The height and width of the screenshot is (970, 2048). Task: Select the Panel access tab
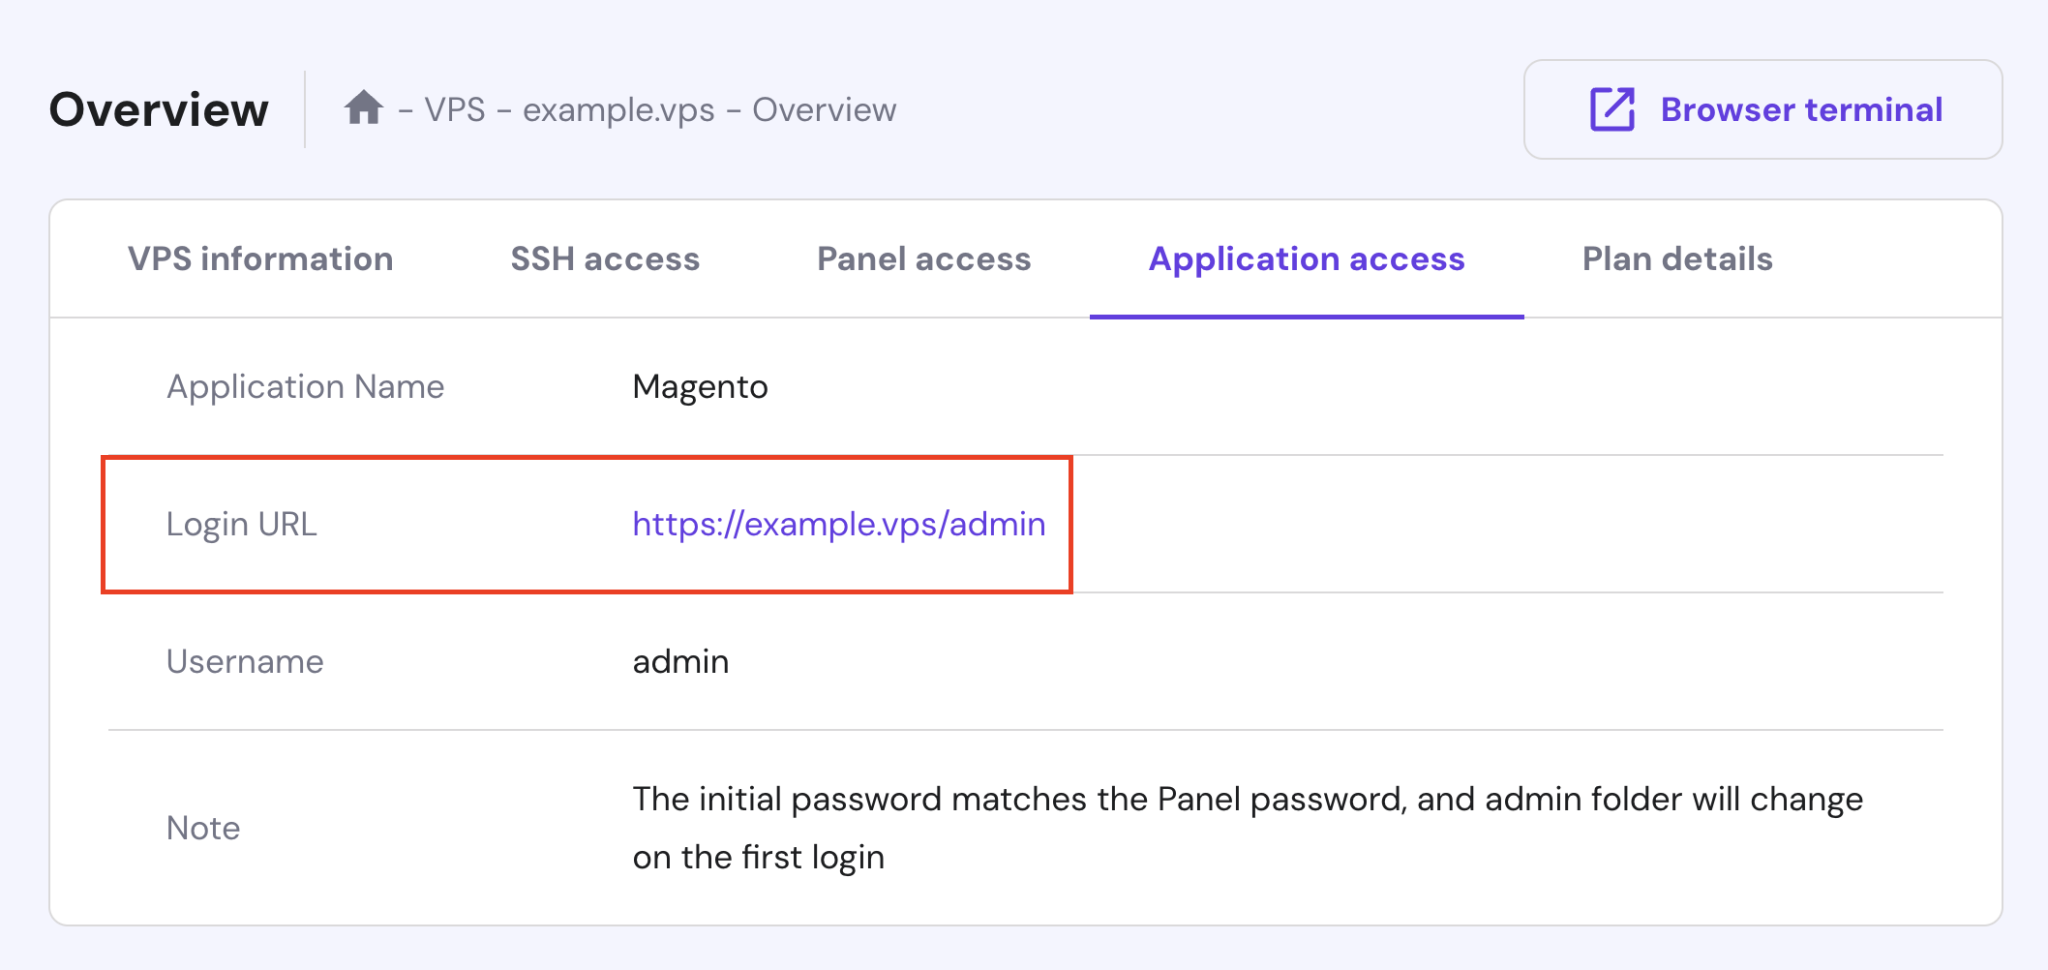(923, 259)
